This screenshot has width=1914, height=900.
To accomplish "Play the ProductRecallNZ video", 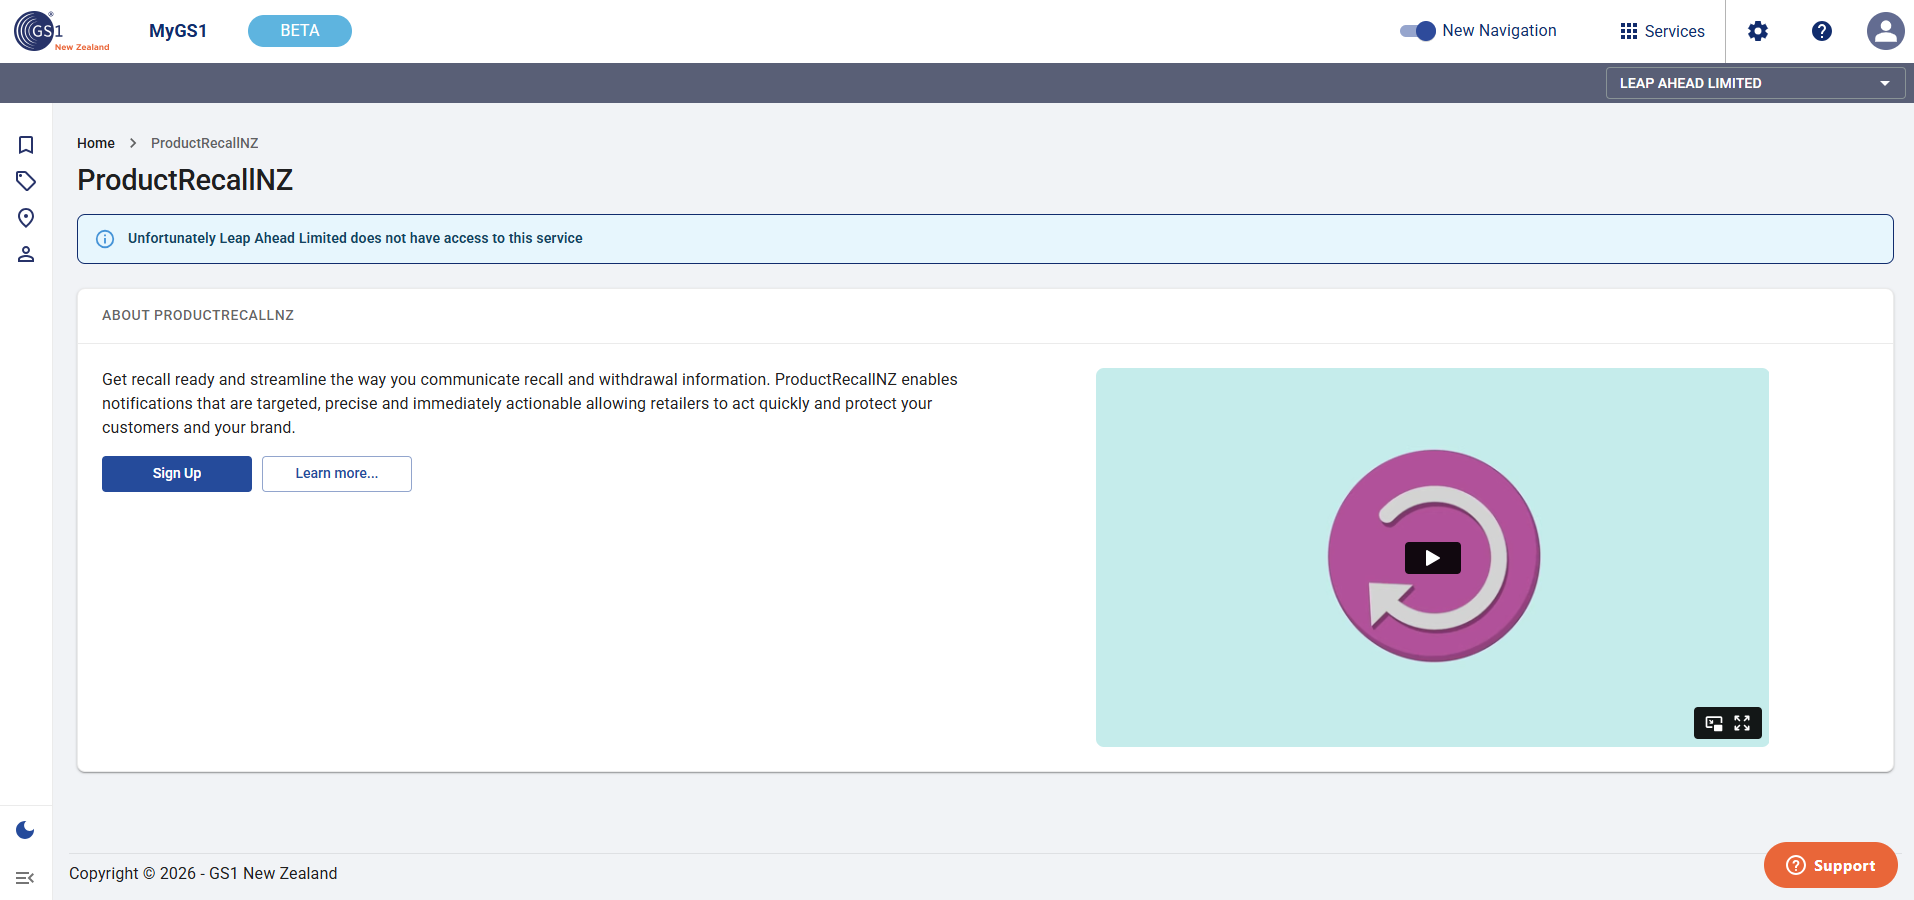I will [x=1433, y=558].
